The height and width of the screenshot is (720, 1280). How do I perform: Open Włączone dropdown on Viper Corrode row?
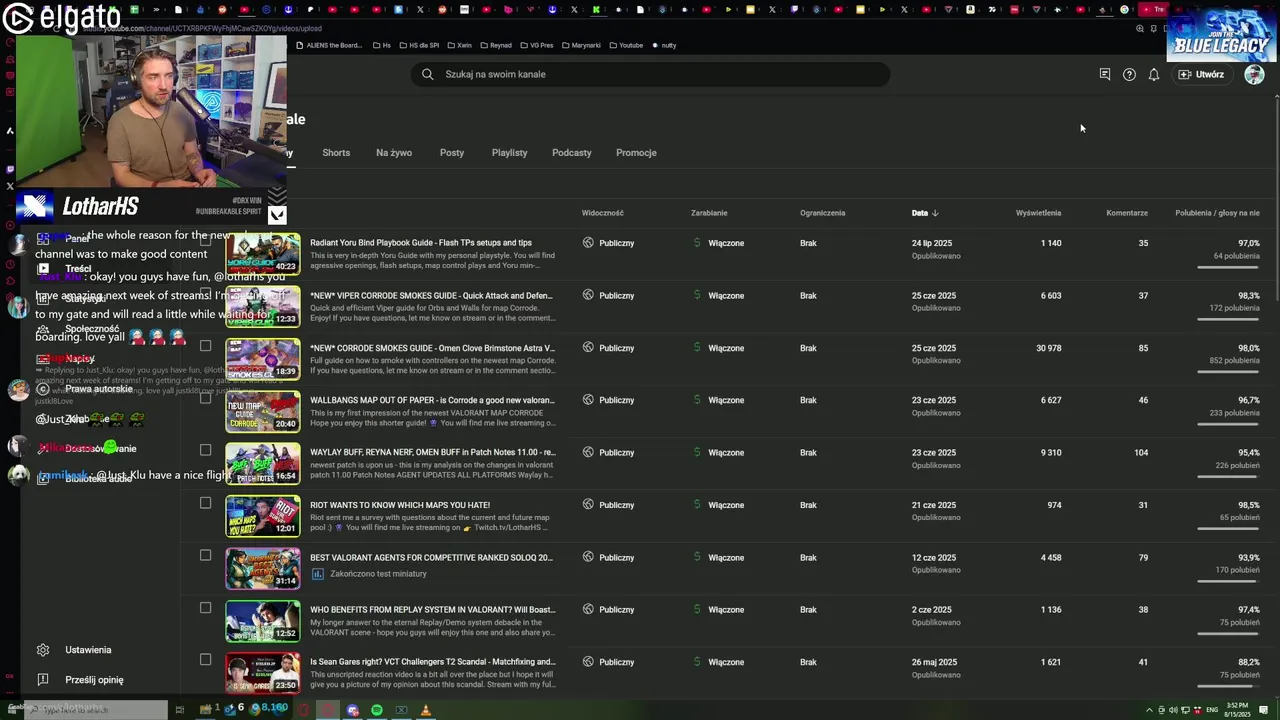coord(726,295)
